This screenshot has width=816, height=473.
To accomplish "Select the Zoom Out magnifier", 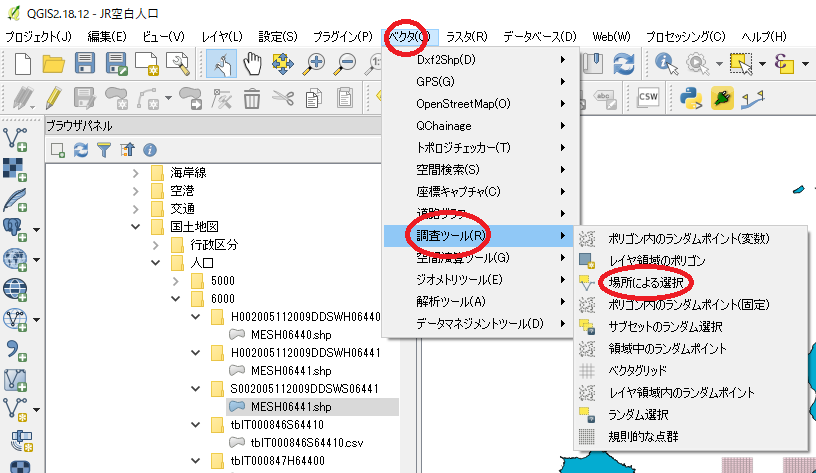I will tap(345, 63).
